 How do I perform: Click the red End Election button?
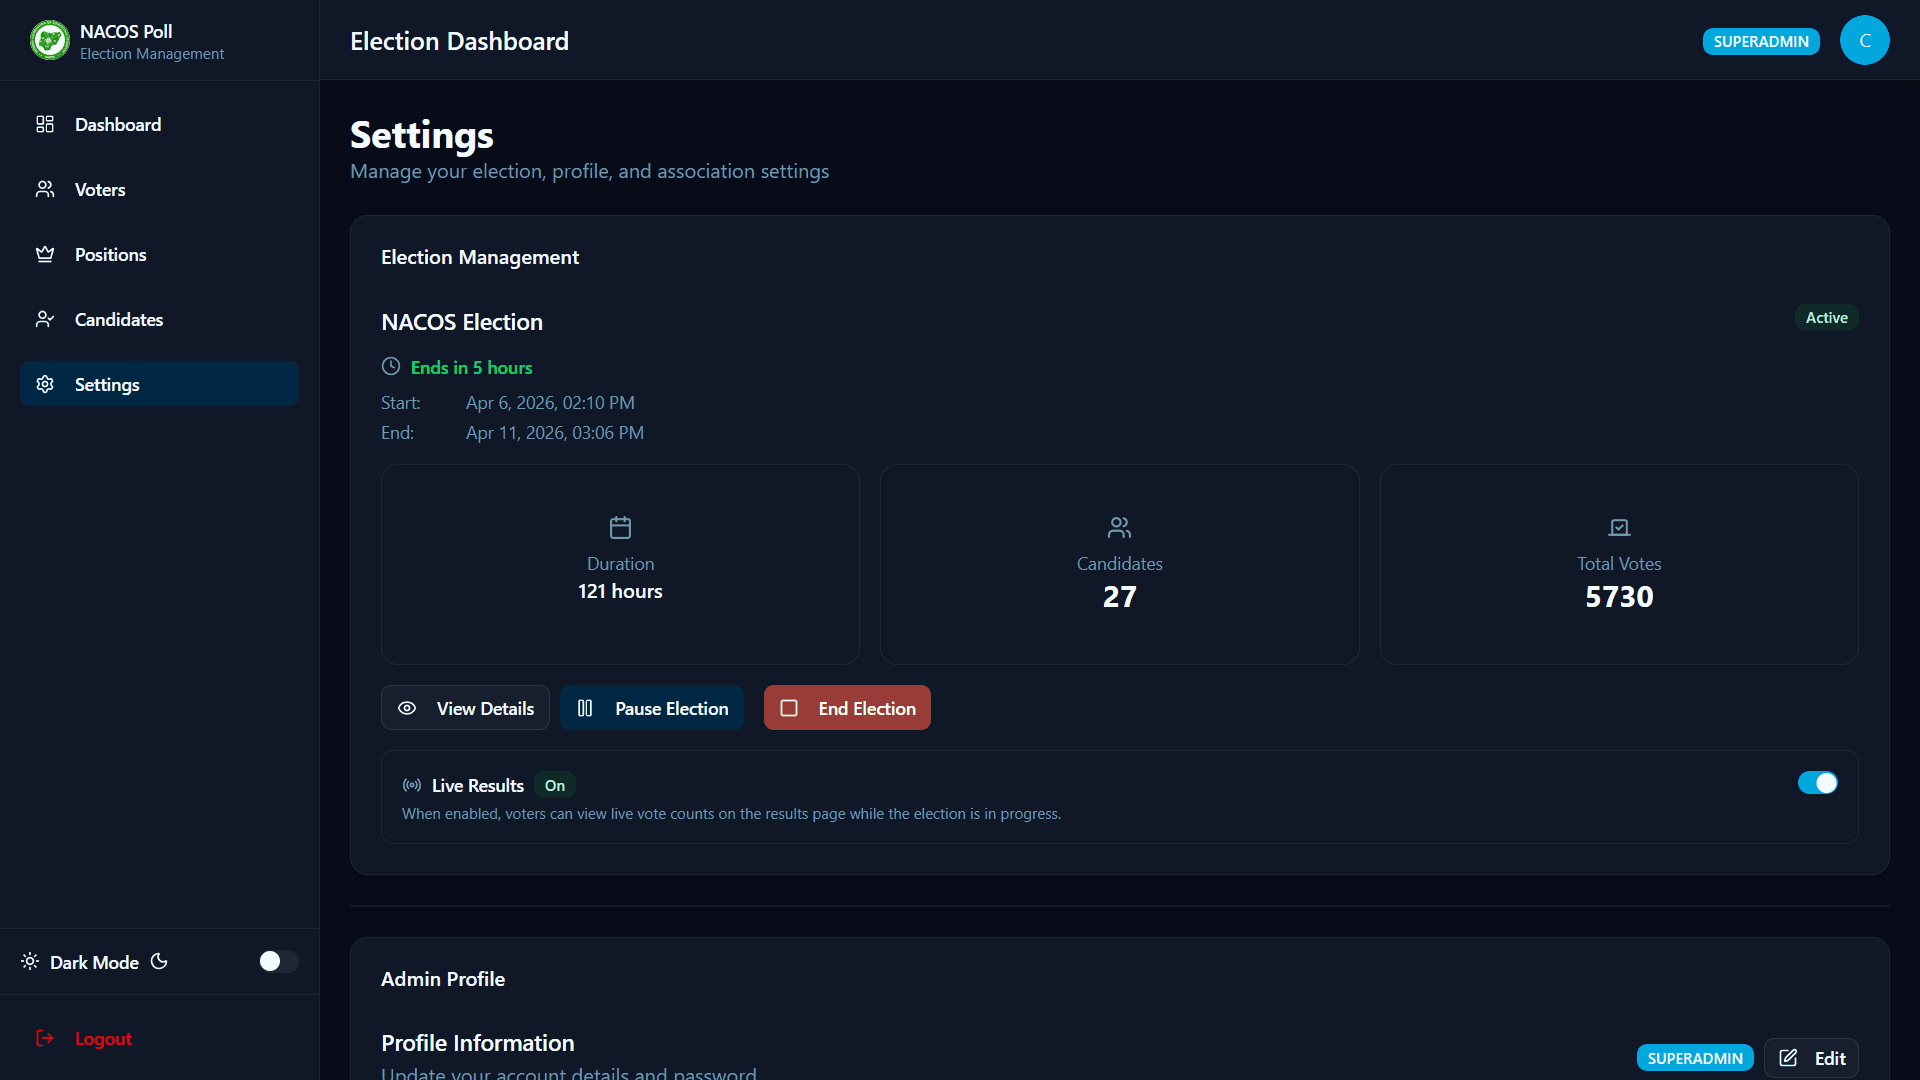click(847, 708)
